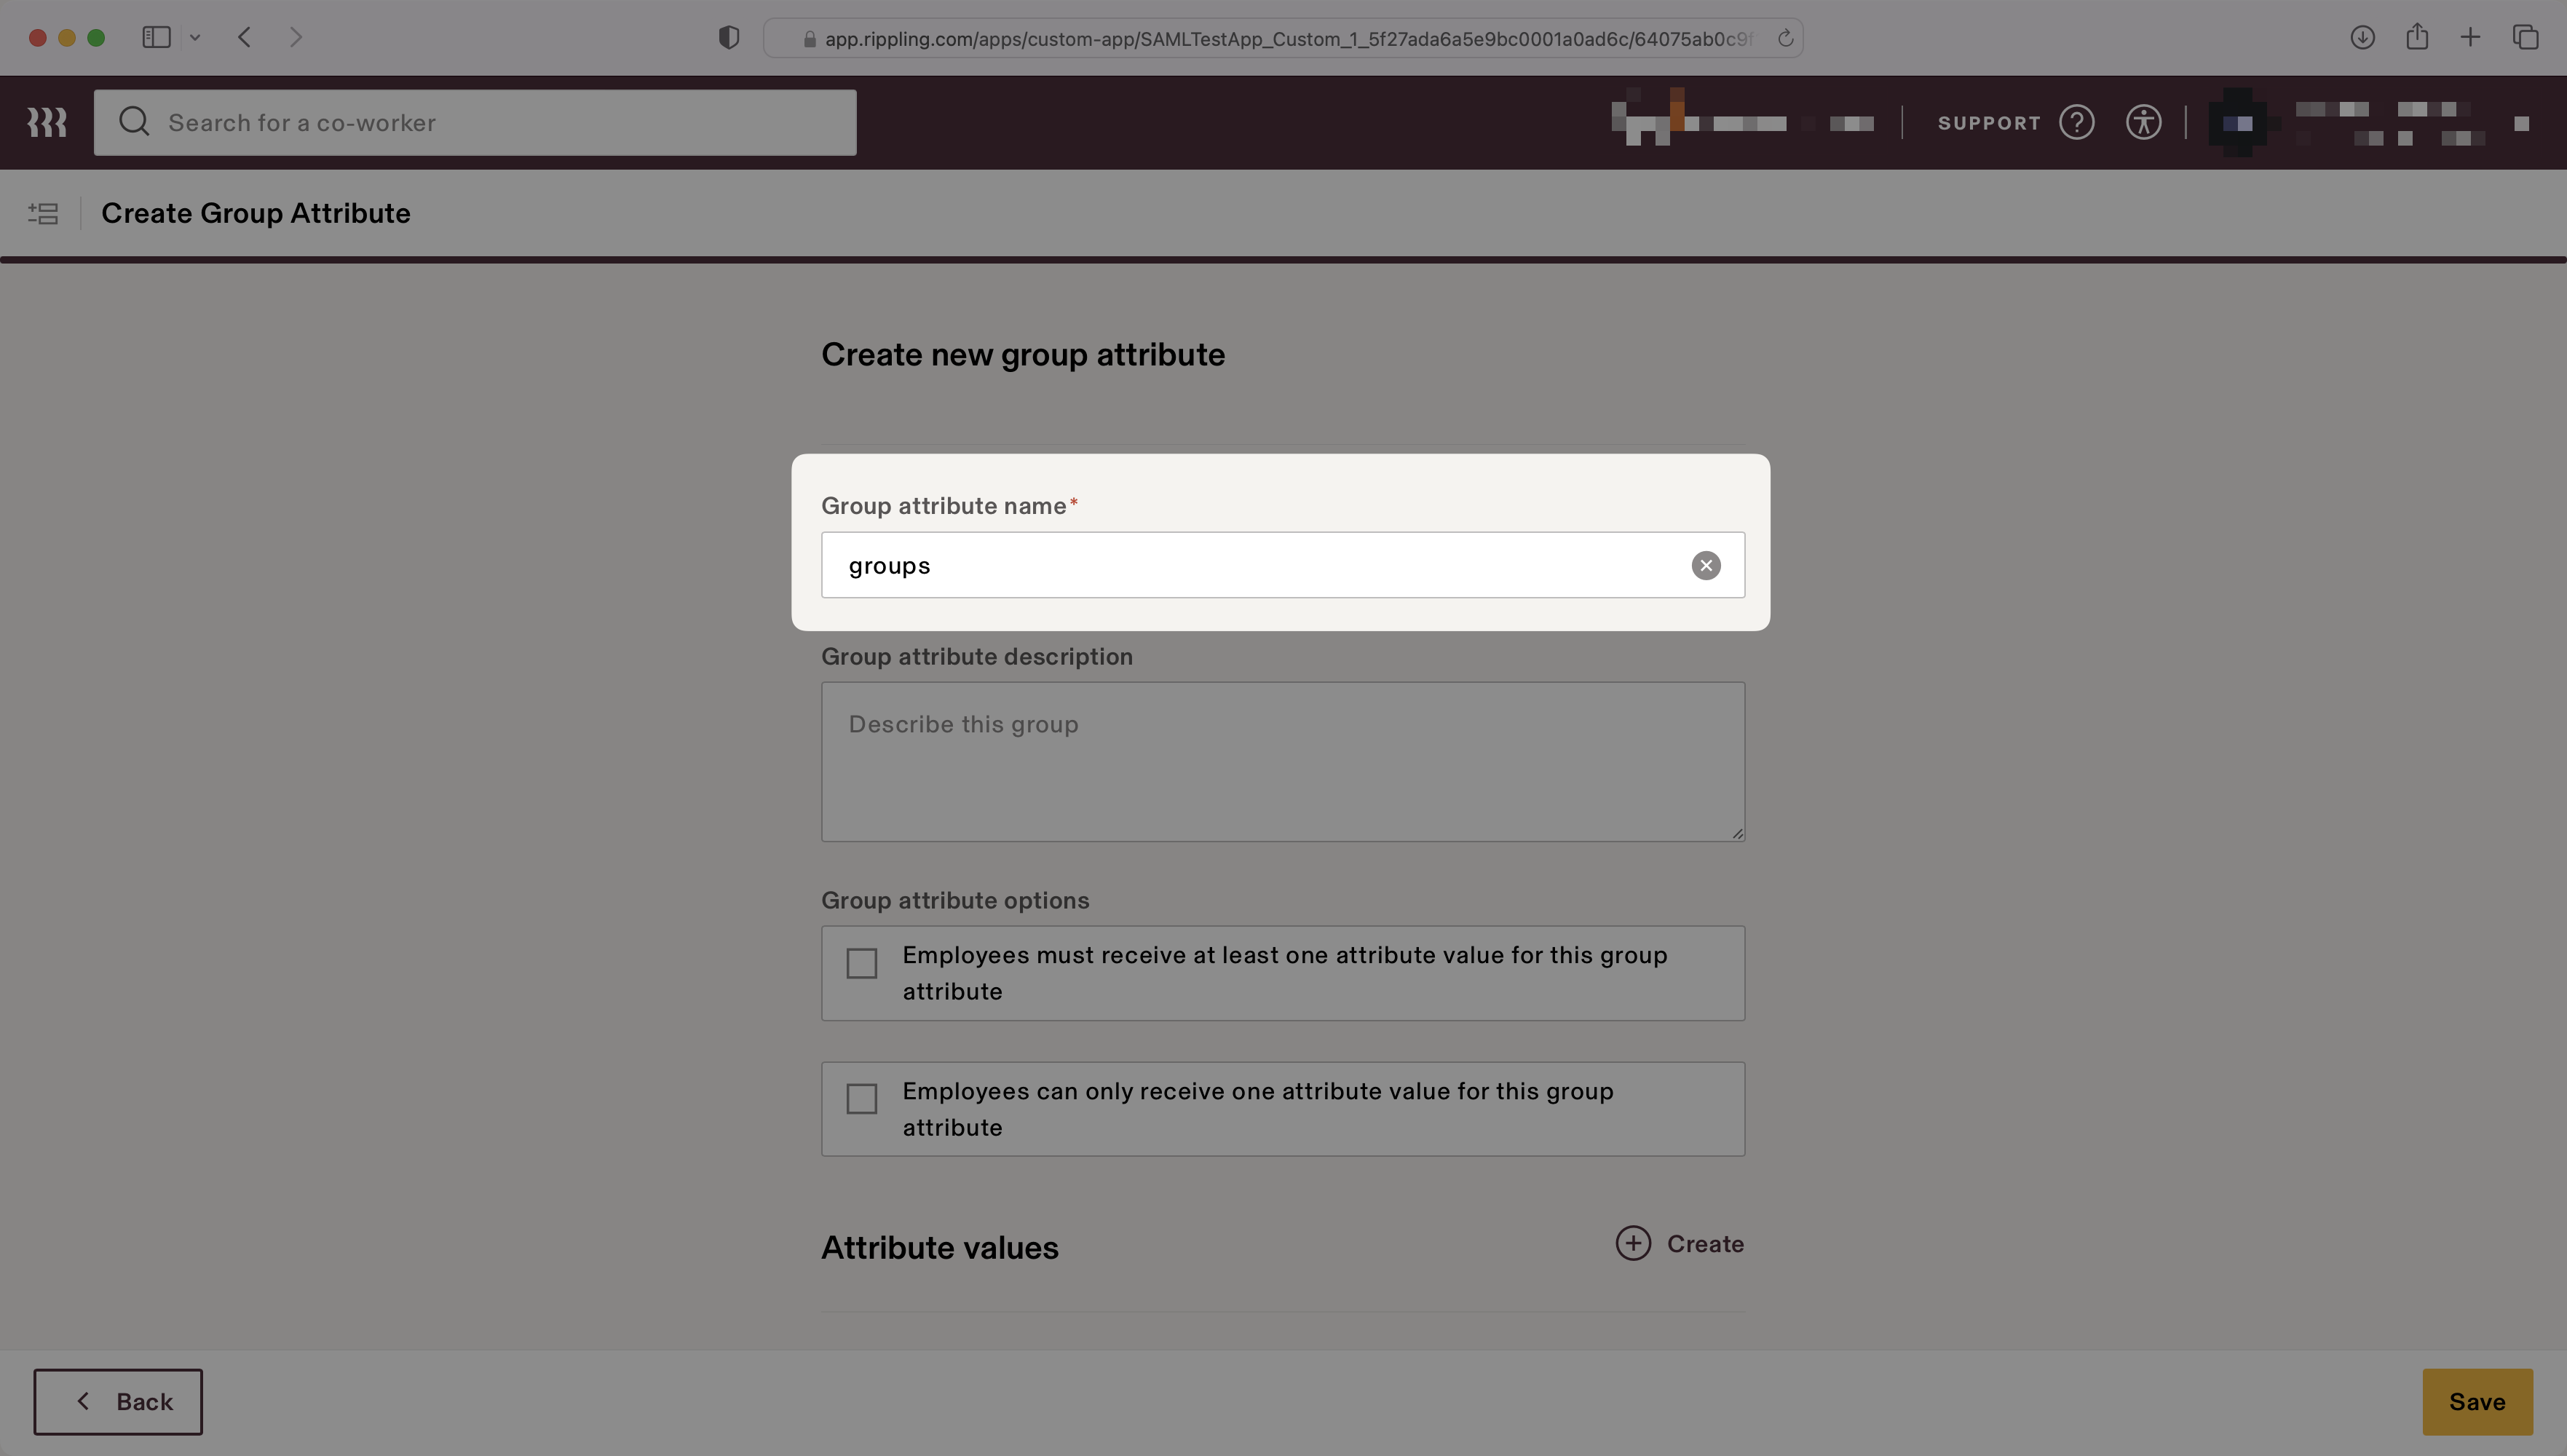Click the lock icon in address bar
Image resolution: width=2567 pixels, height=1456 pixels.
809,39
